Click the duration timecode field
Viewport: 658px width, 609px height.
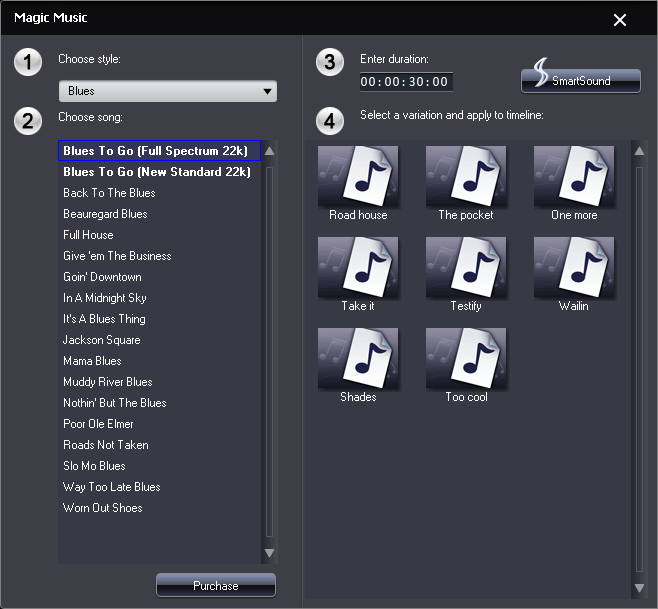pos(406,82)
